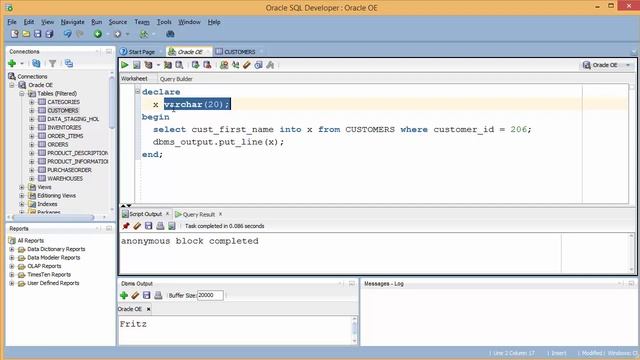Click the Run Script icon in worksheet toolbar
640x360 pixels.
tap(136, 65)
